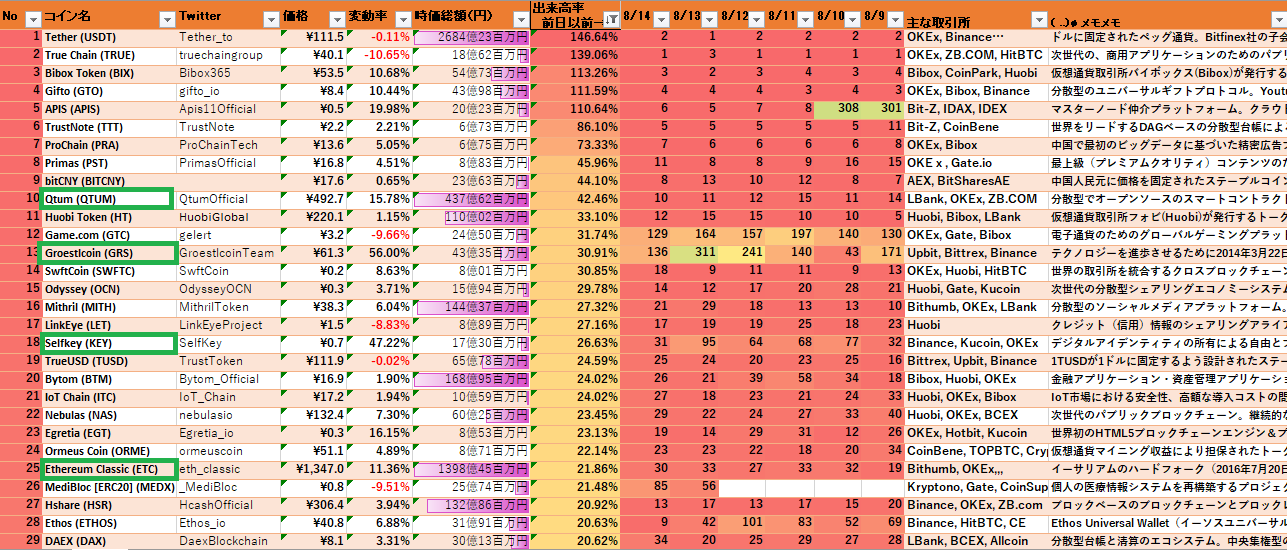Select Tether's market cap data bar cell

(471, 37)
